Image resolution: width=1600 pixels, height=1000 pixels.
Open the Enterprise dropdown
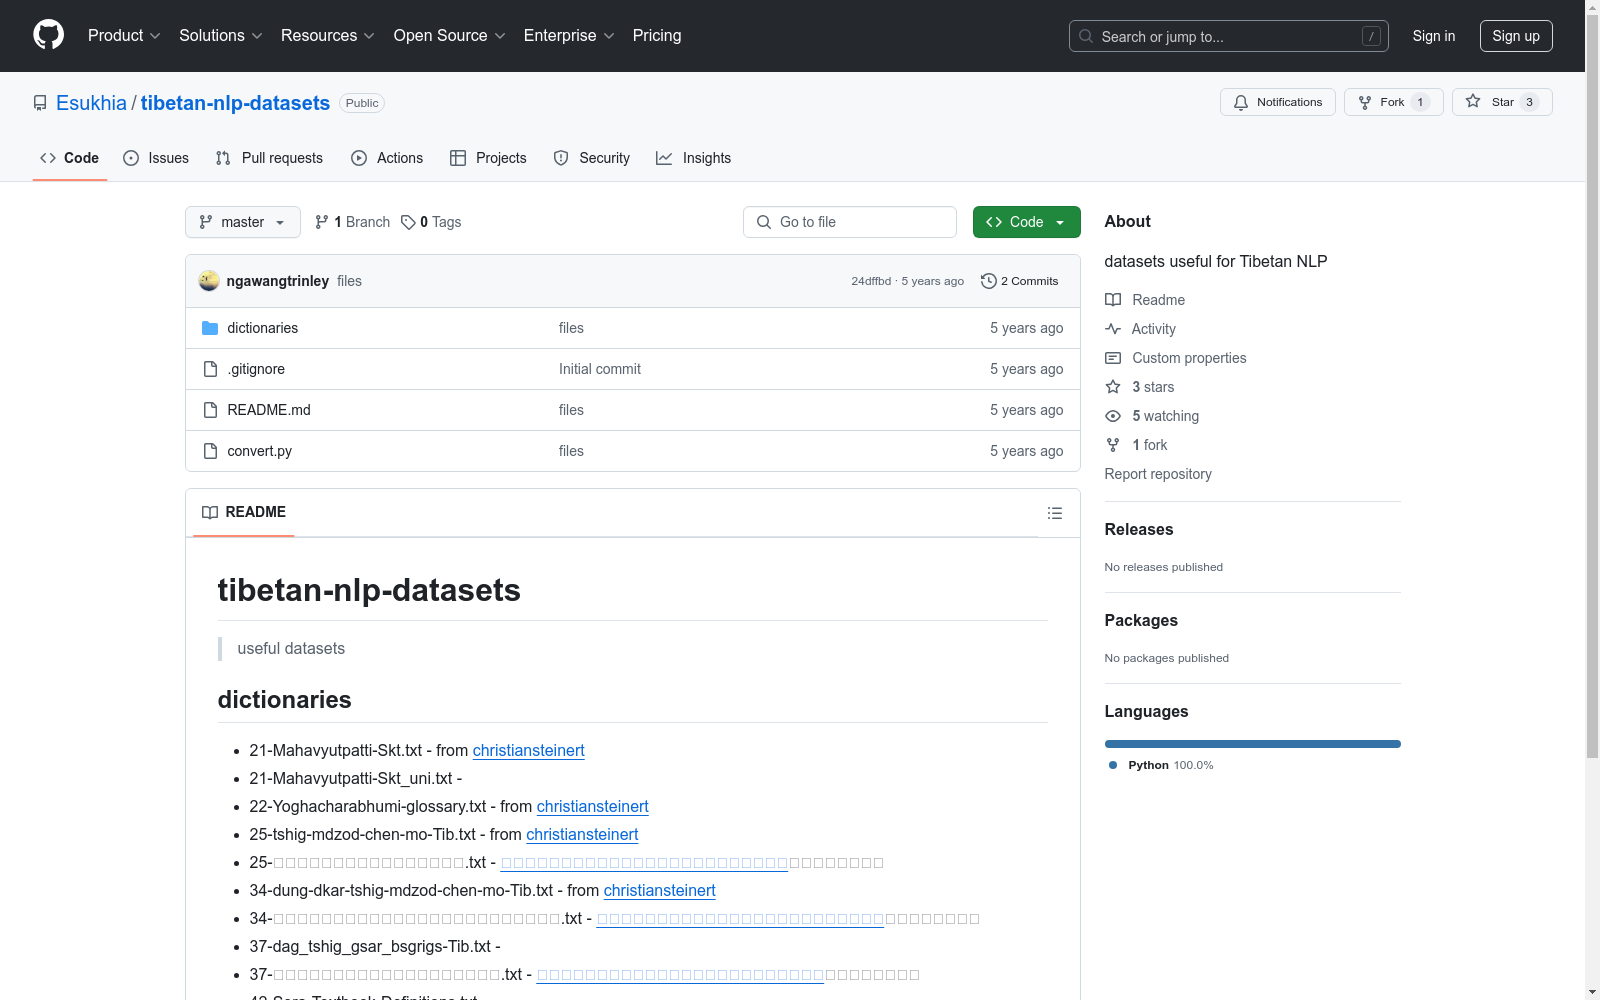coord(569,36)
